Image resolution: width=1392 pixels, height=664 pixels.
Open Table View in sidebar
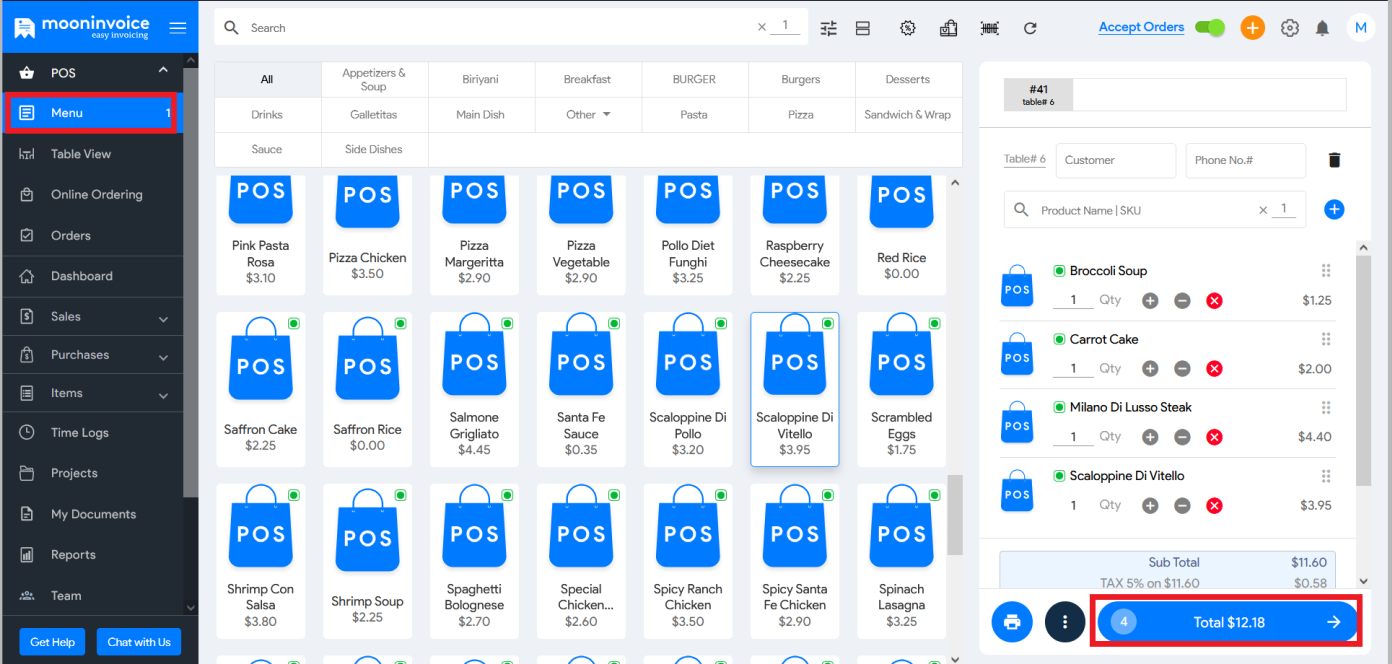81,154
